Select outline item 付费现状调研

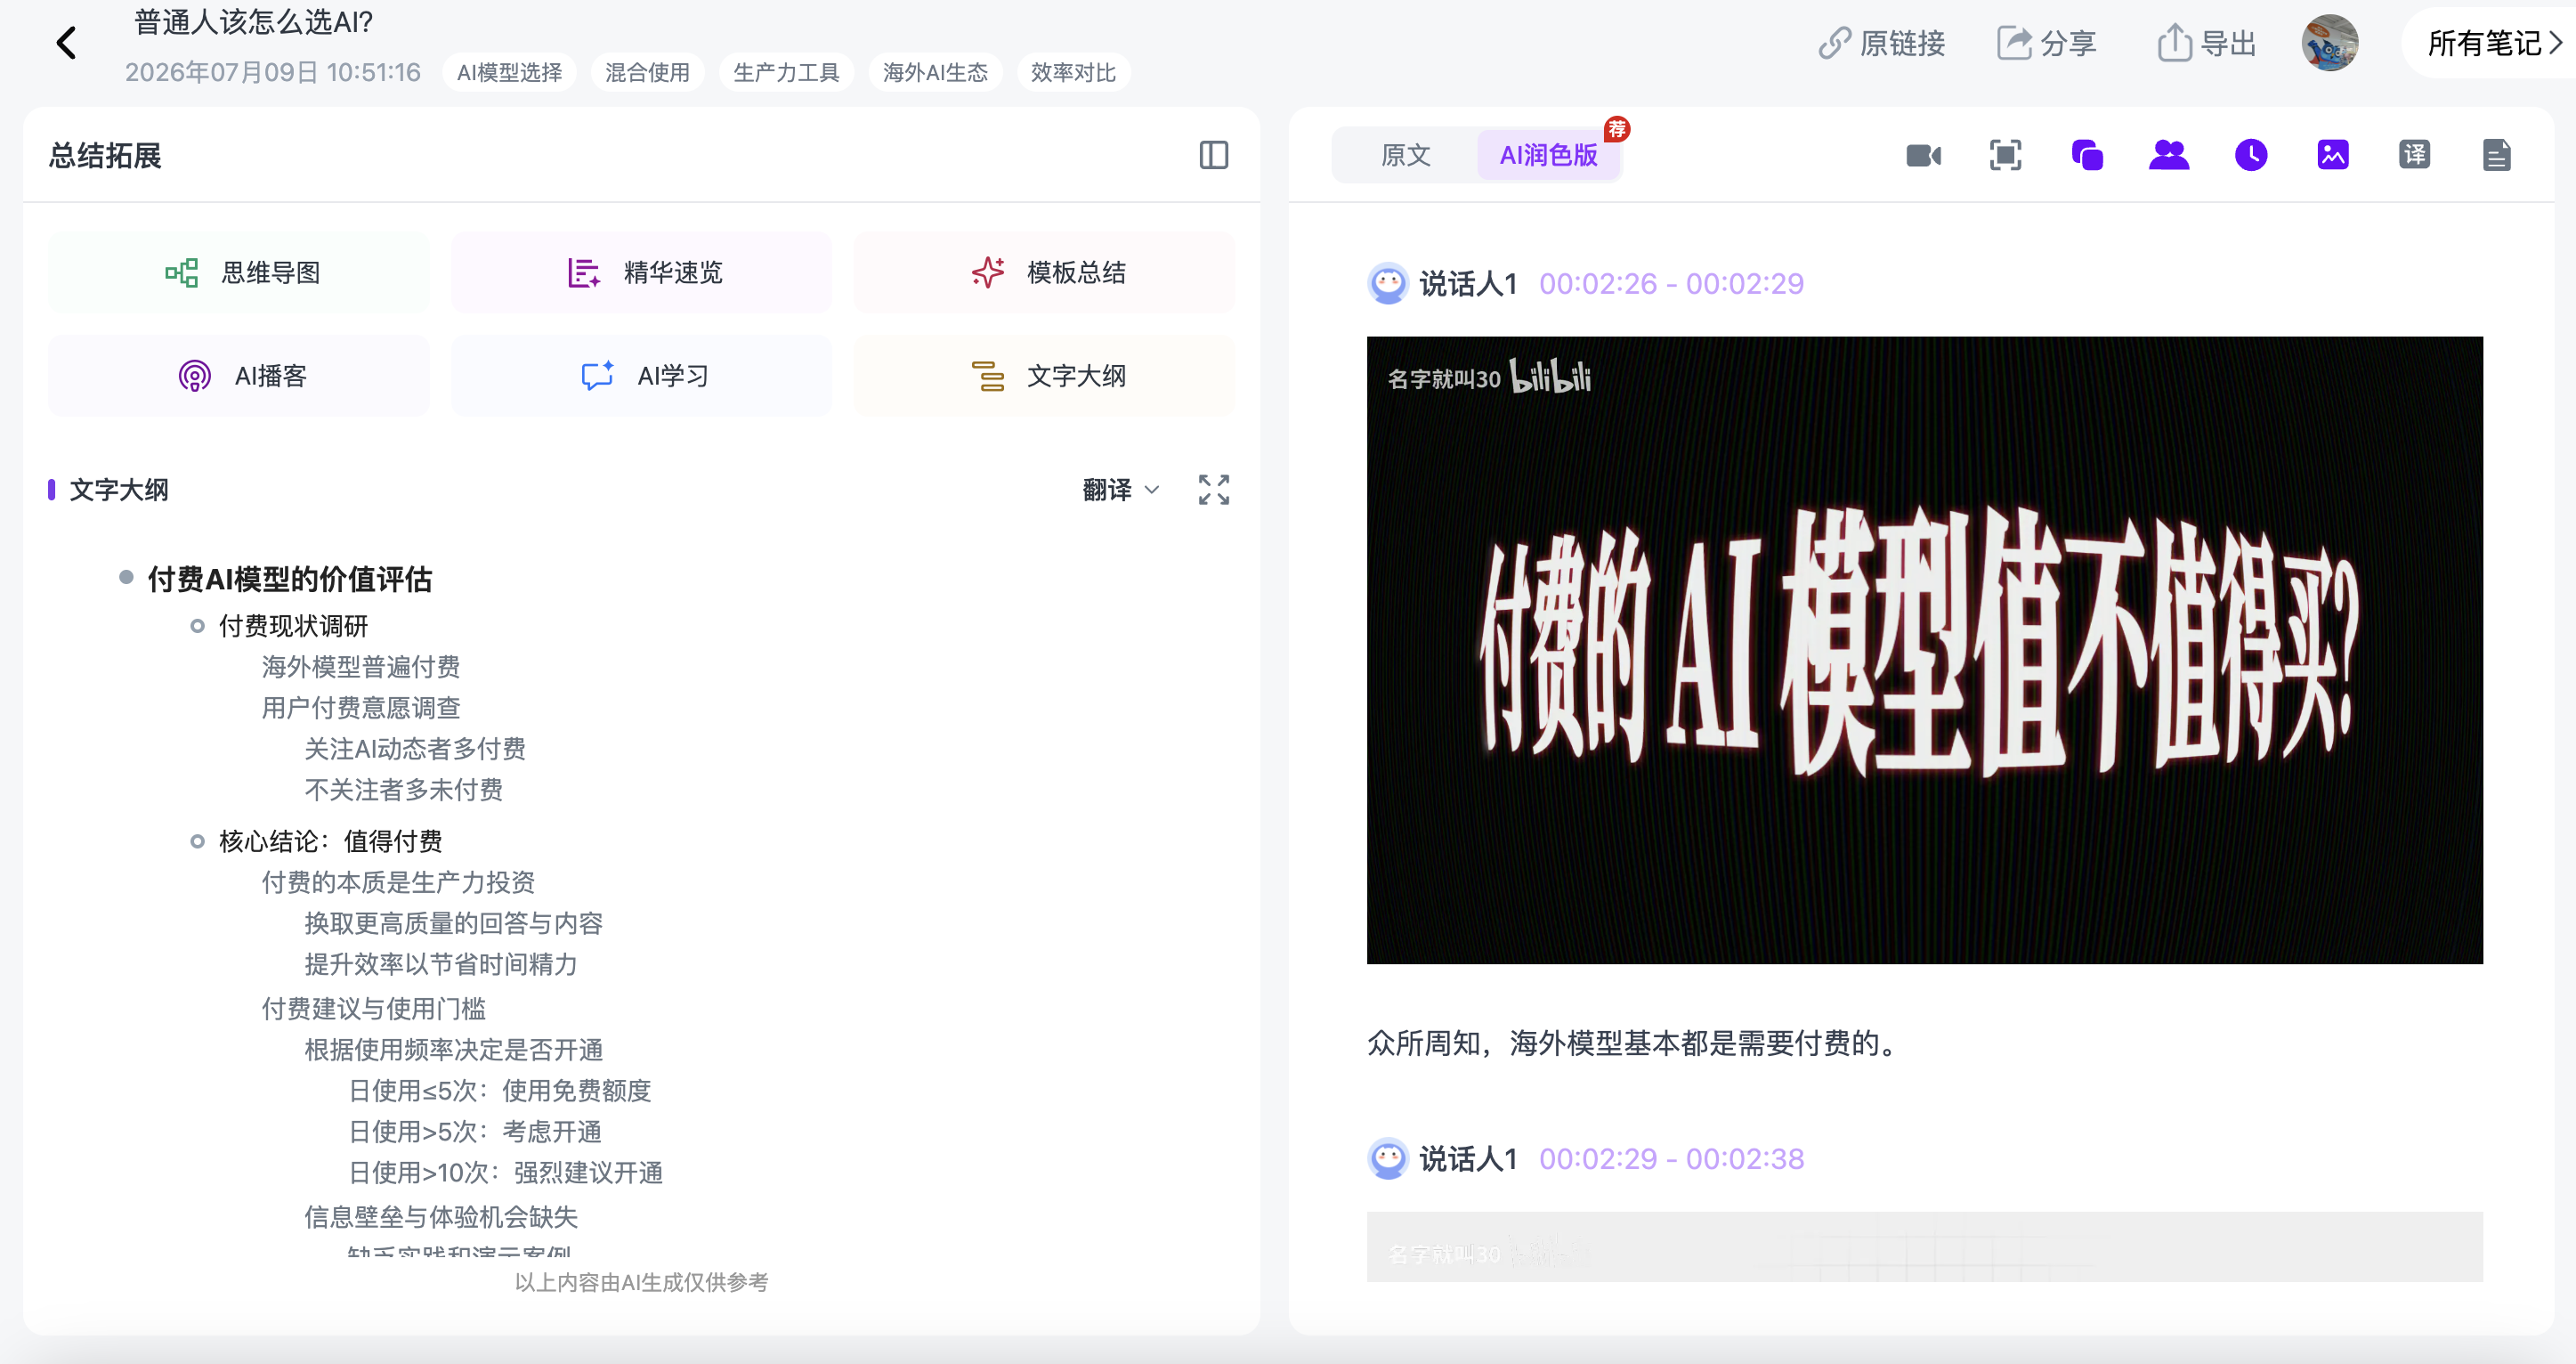click(293, 626)
